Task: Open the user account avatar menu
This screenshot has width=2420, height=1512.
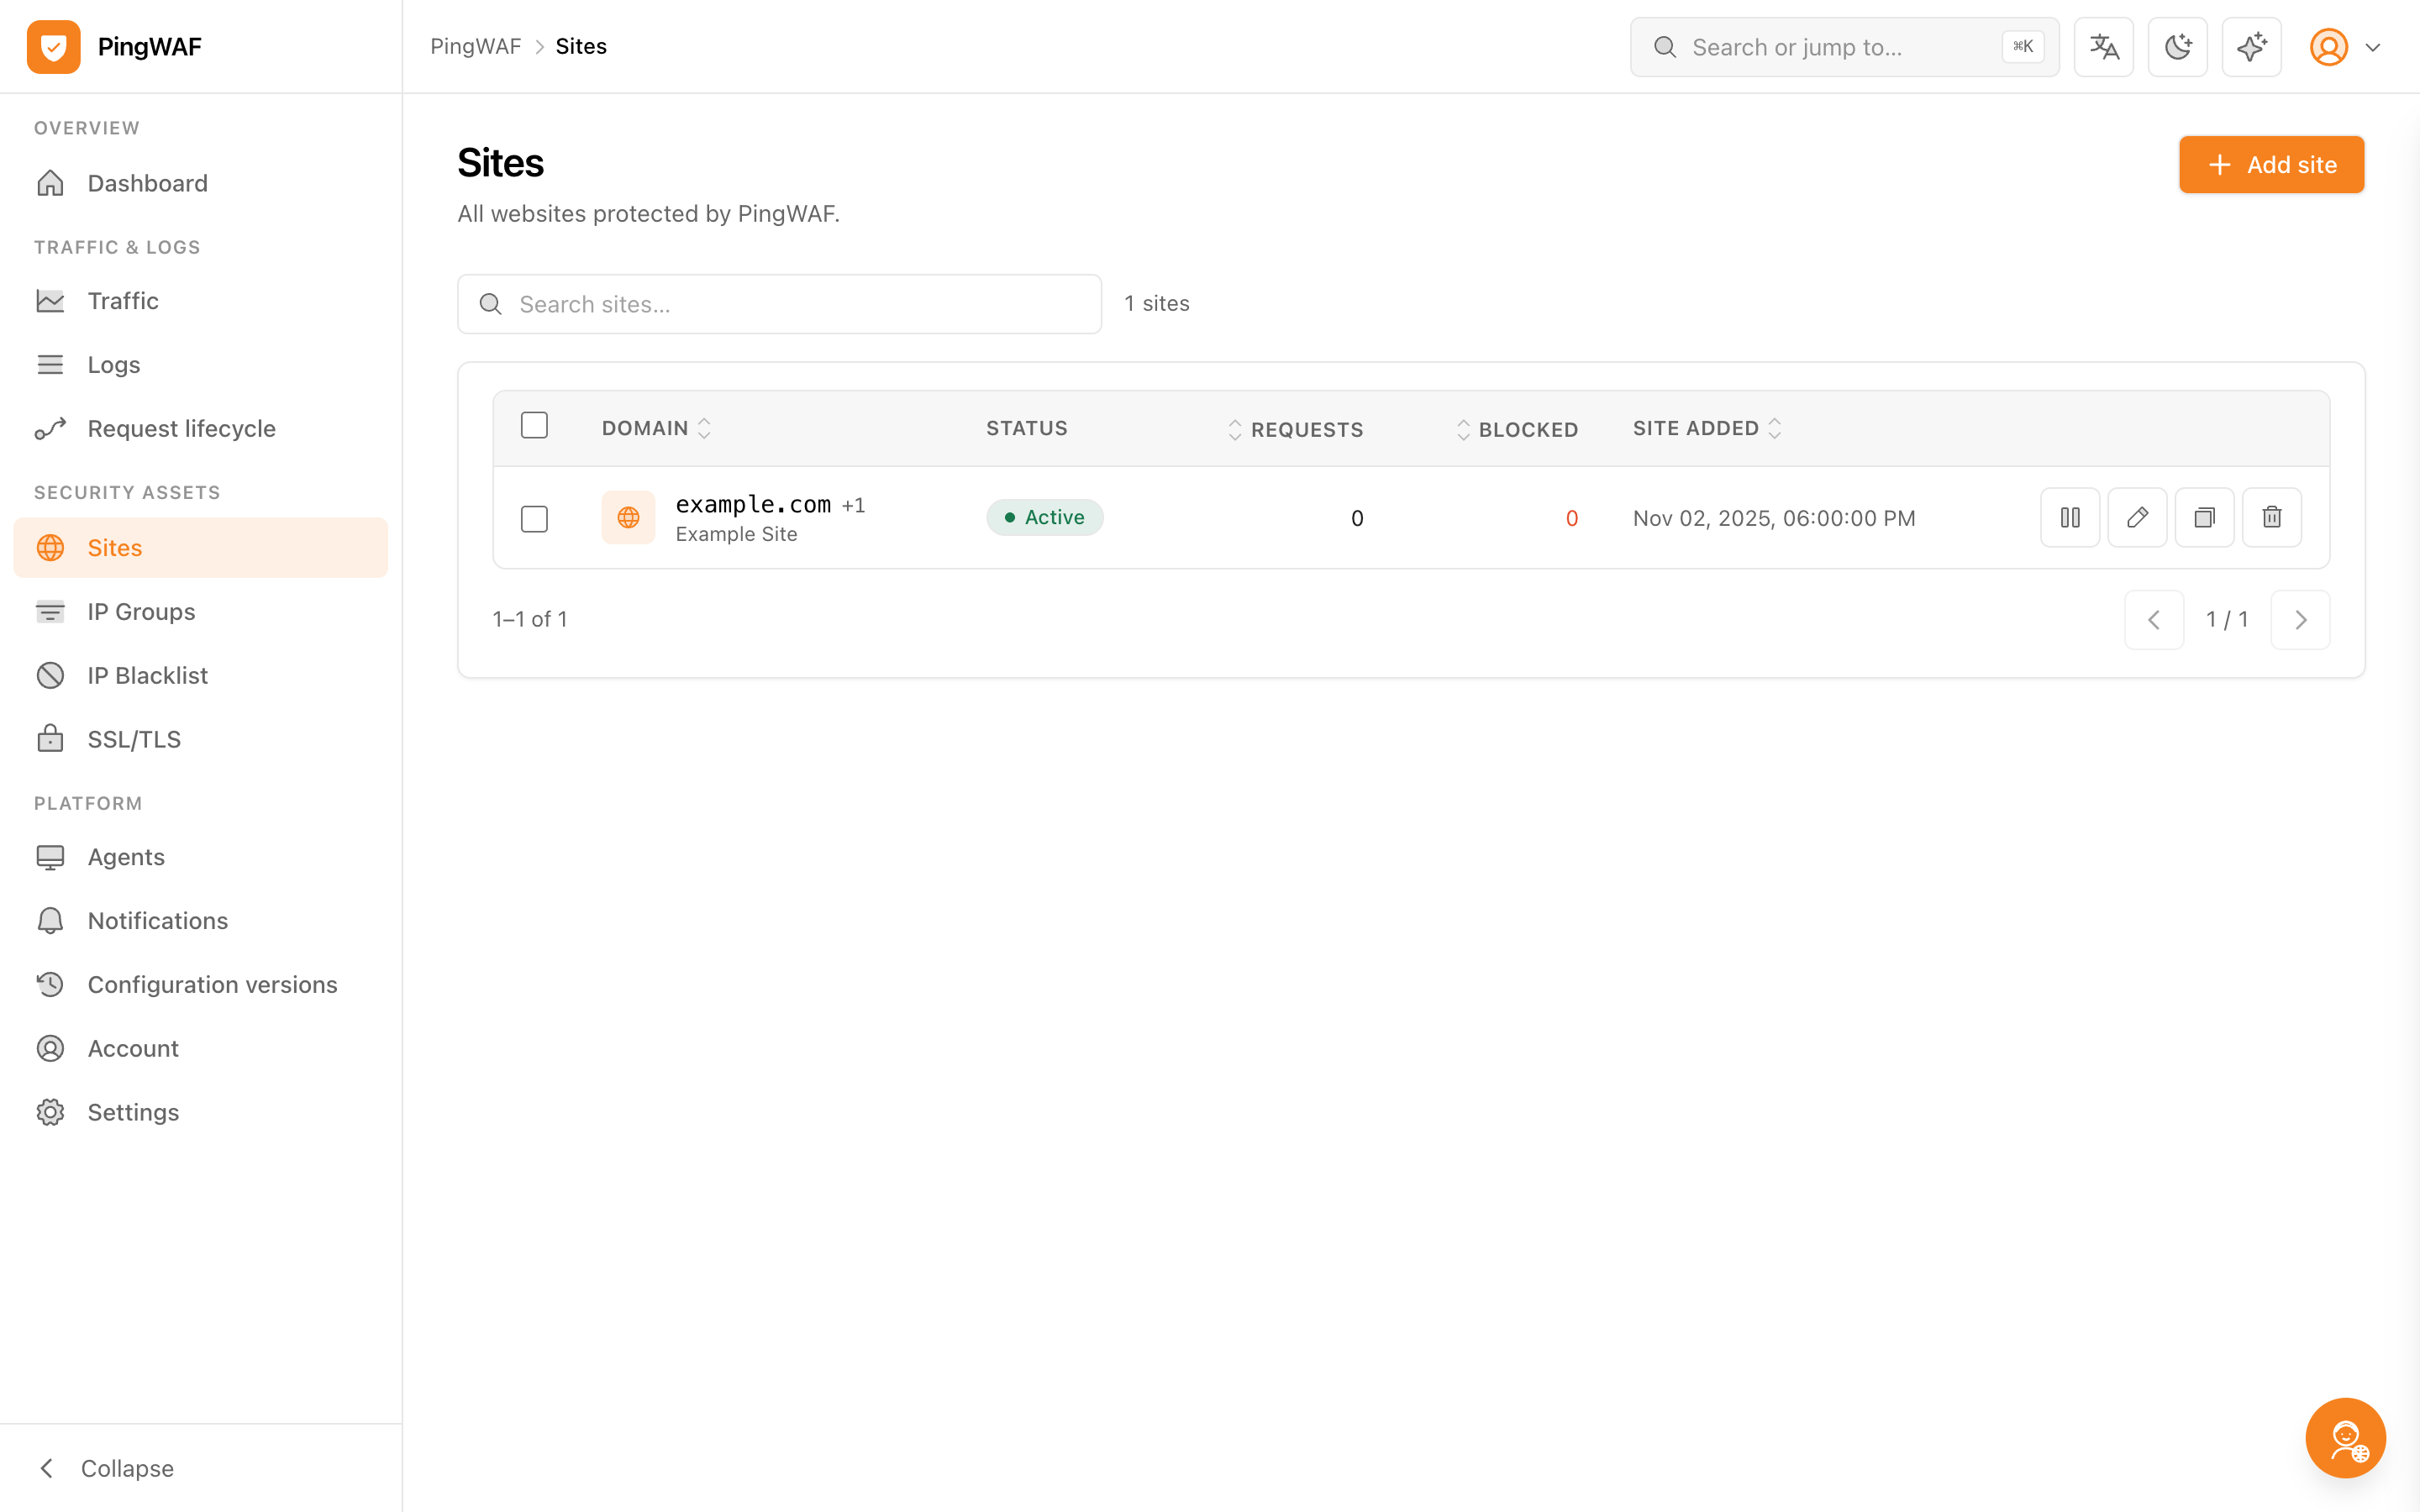Action: coord(2345,47)
